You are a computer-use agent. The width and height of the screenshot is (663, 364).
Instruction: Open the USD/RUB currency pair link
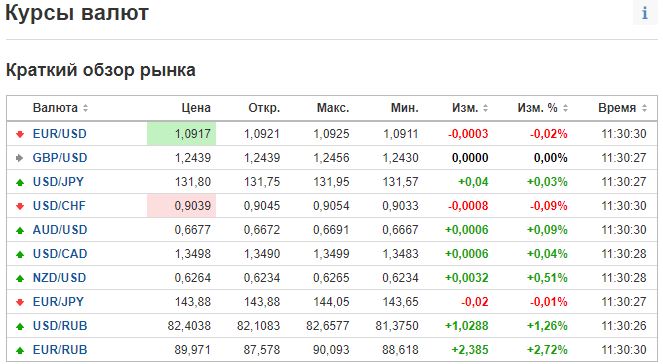(60, 326)
